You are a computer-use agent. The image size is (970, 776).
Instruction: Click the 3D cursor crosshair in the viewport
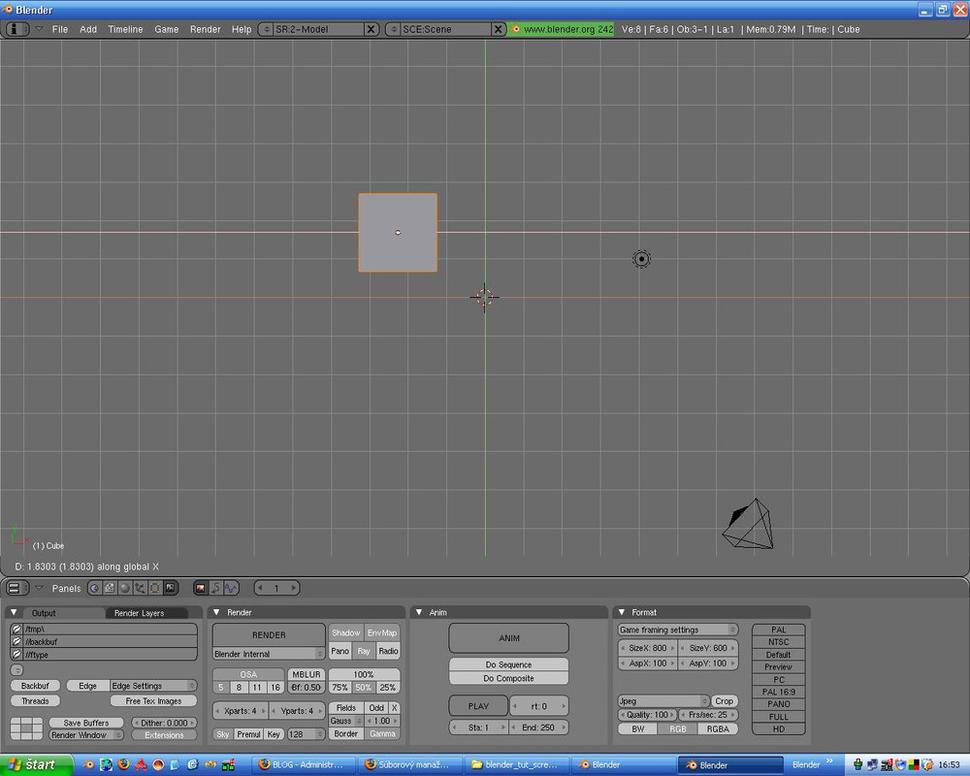(x=484, y=298)
